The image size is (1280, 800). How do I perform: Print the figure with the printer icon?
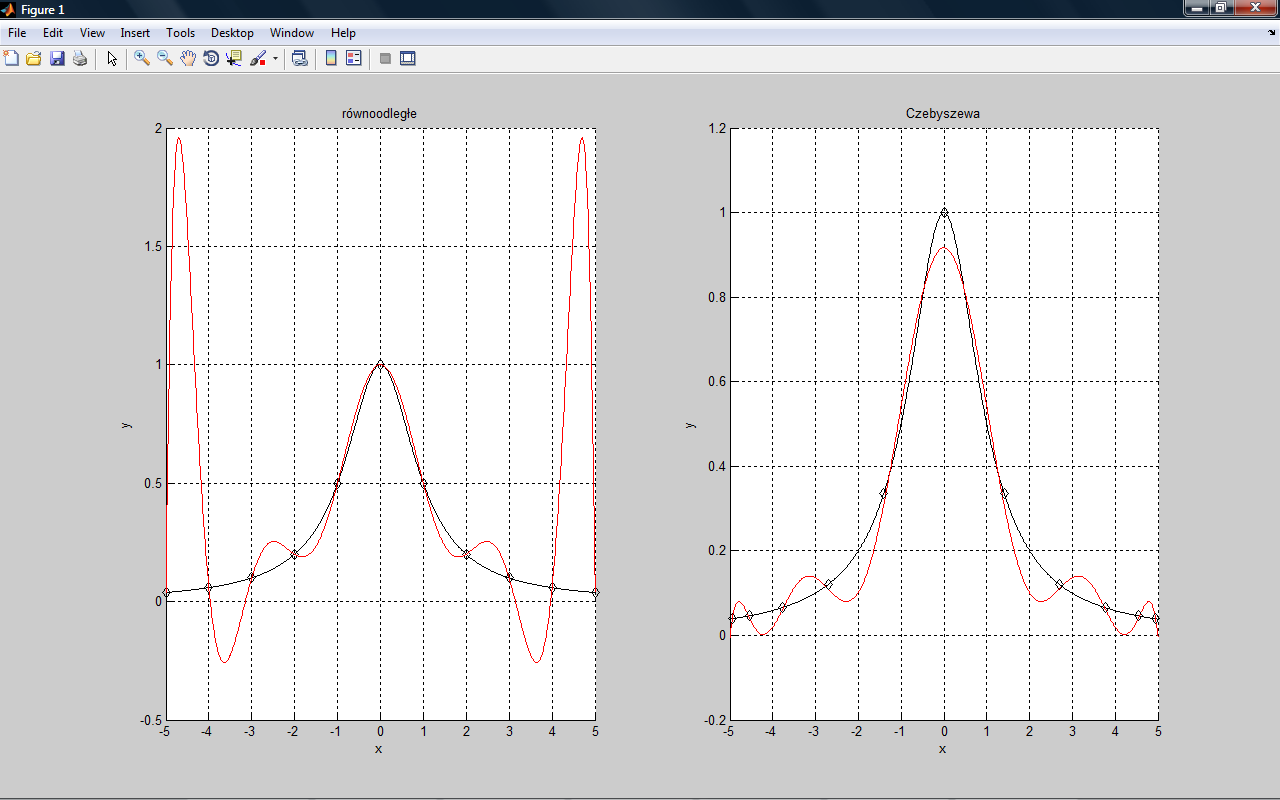click(x=80, y=59)
